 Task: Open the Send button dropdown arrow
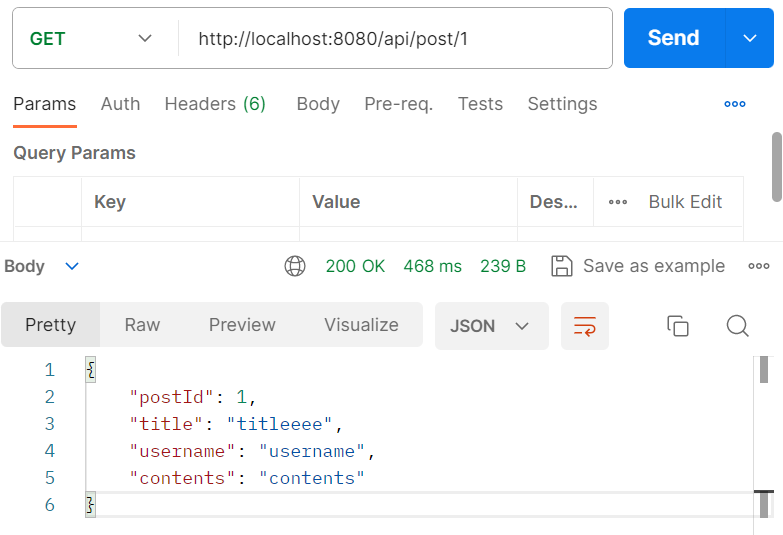(x=750, y=38)
